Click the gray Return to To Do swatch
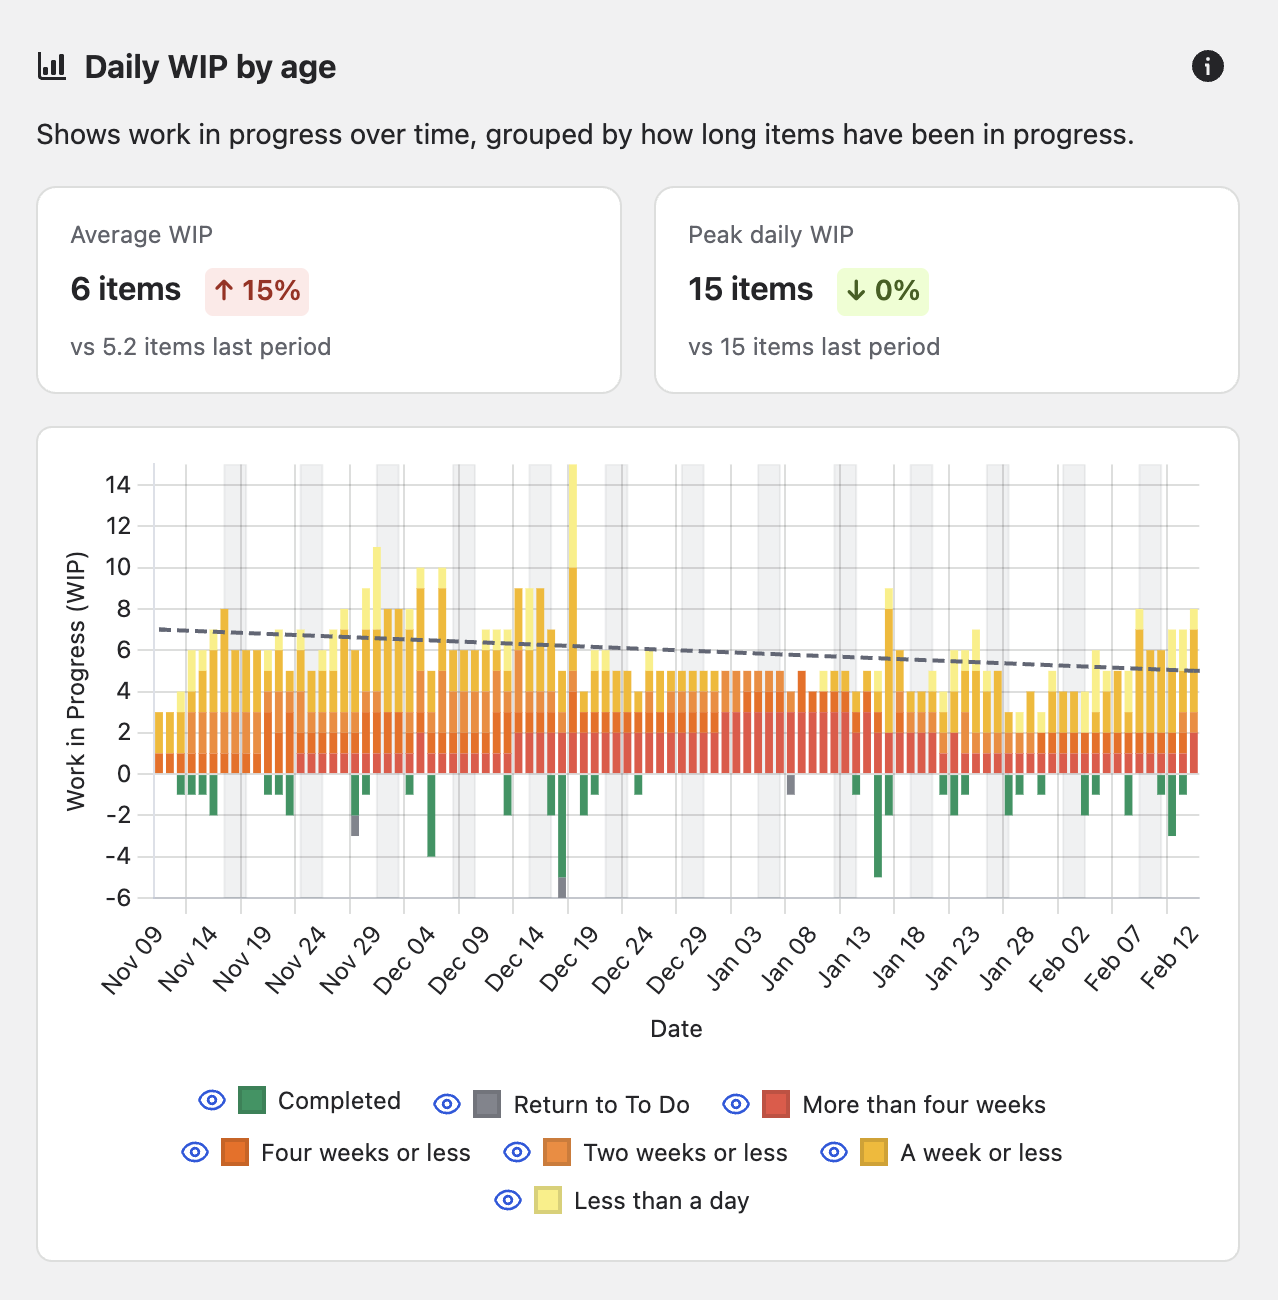Viewport: 1278px width, 1300px height. click(487, 1104)
